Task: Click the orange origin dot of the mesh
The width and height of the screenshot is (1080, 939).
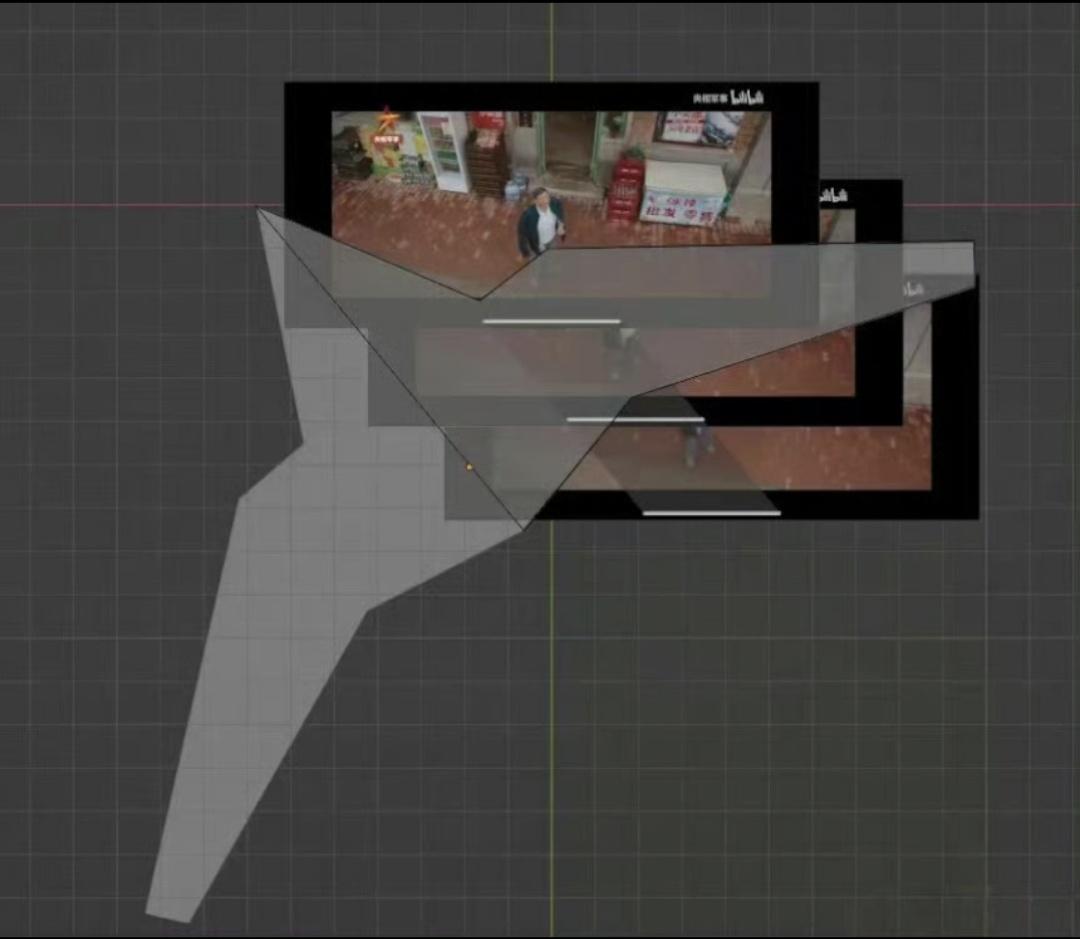Action: tap(470, 467)
